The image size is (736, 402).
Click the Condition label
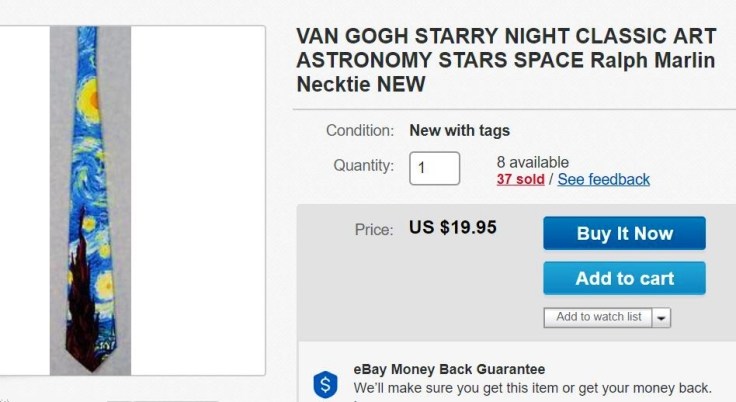coord(358,131)
